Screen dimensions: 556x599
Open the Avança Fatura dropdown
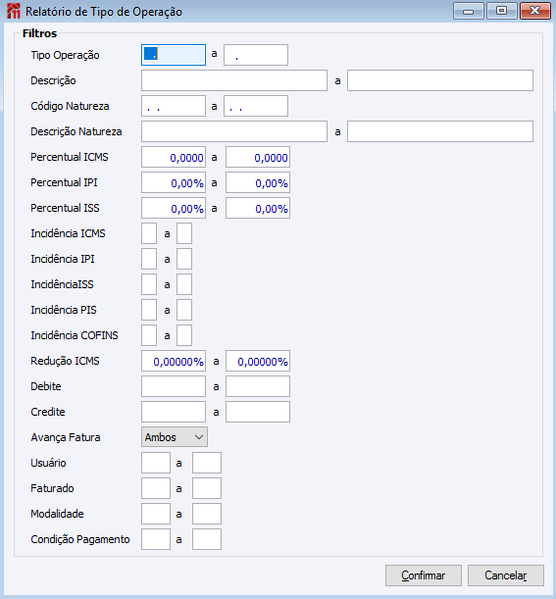(174, 437)
